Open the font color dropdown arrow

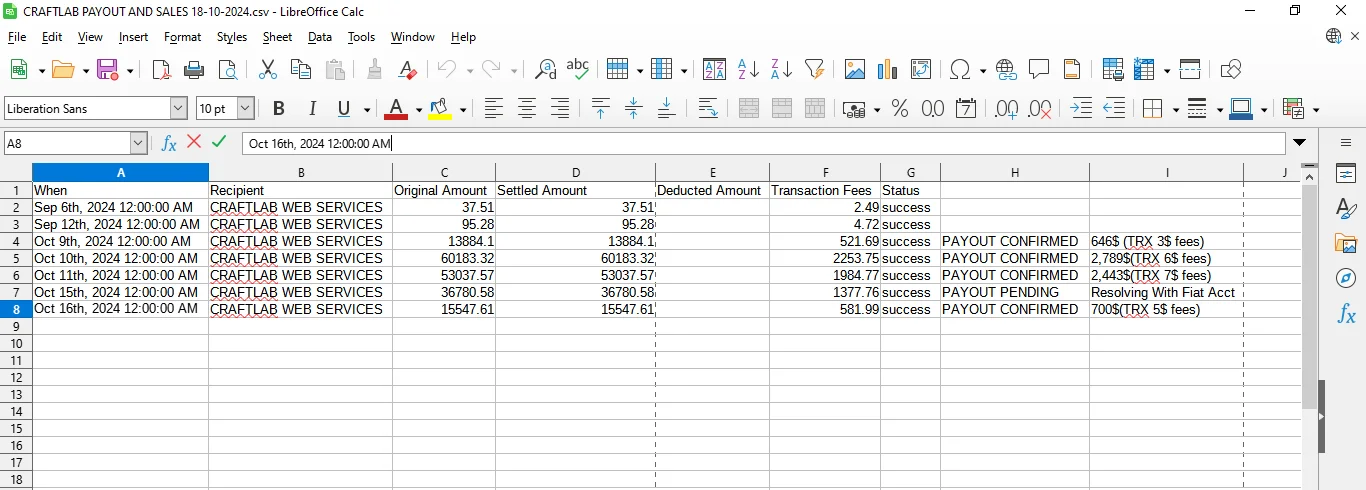click(419, 109)
